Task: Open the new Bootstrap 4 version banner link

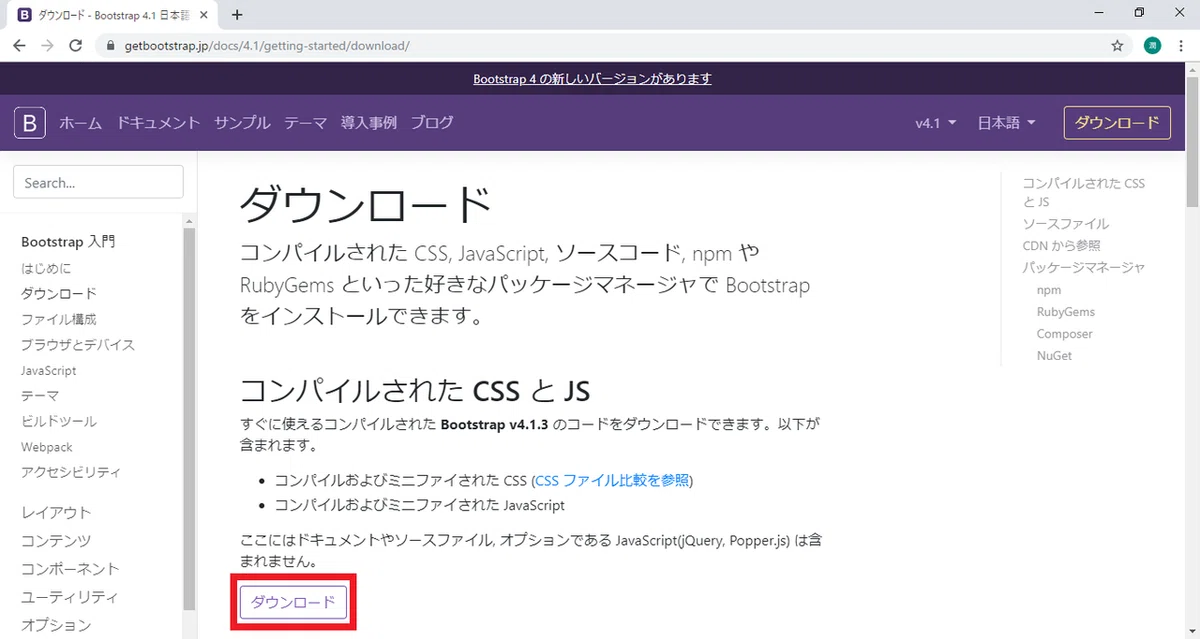Action: click(x=592, y=79)
